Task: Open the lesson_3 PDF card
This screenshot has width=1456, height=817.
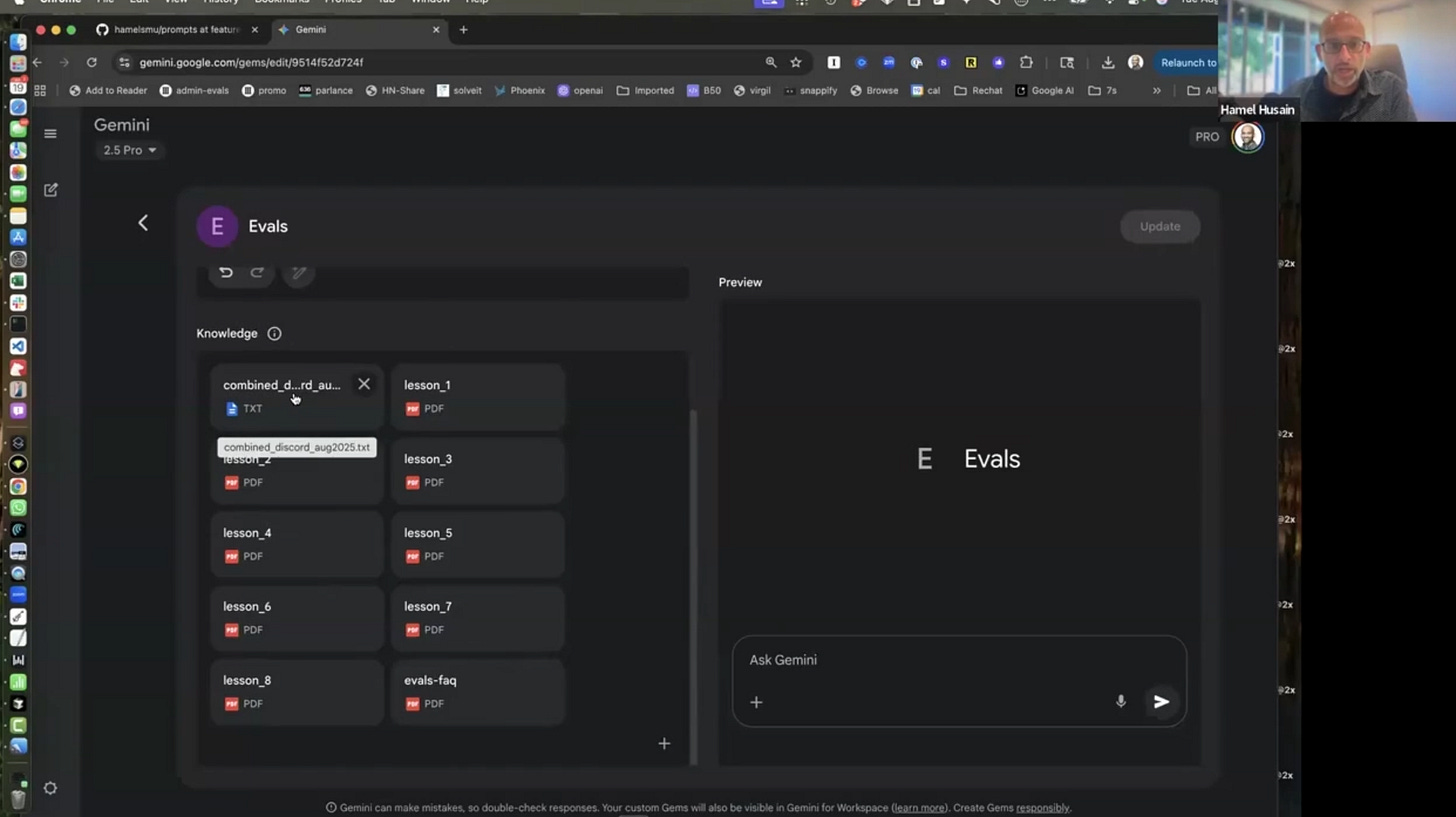Action: (x=478, y=470)
